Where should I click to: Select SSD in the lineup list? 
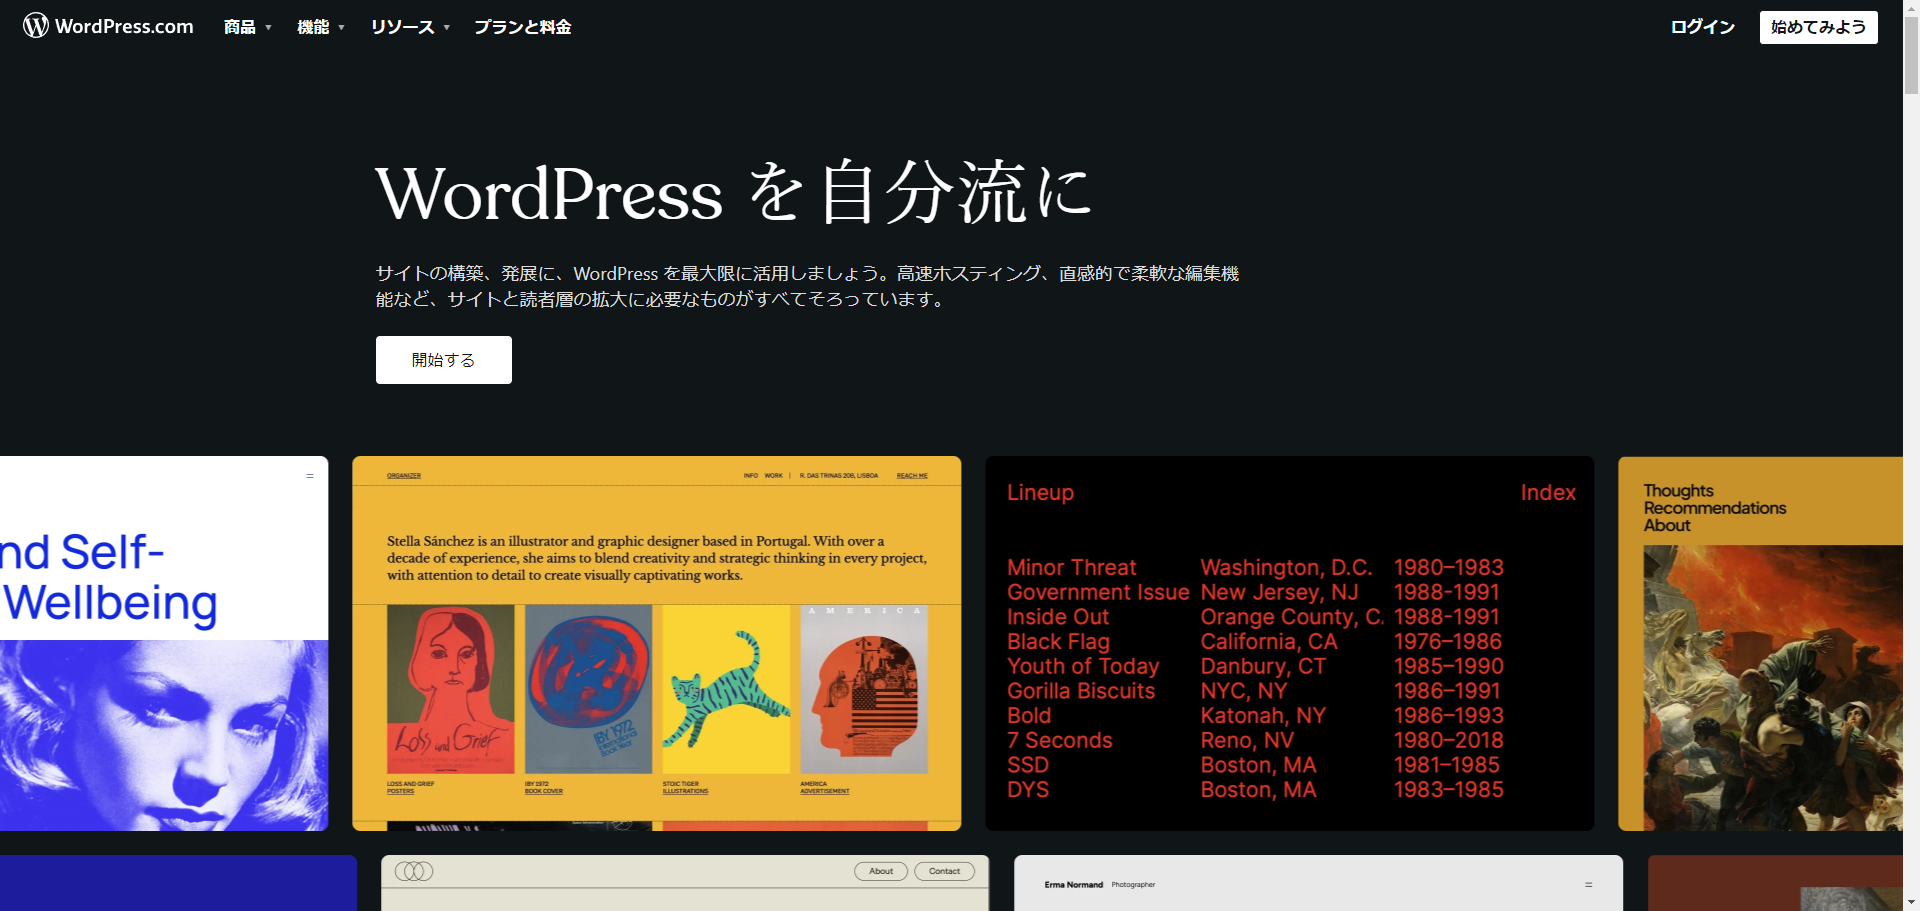pyautogui.click(x=1028, y=765)
